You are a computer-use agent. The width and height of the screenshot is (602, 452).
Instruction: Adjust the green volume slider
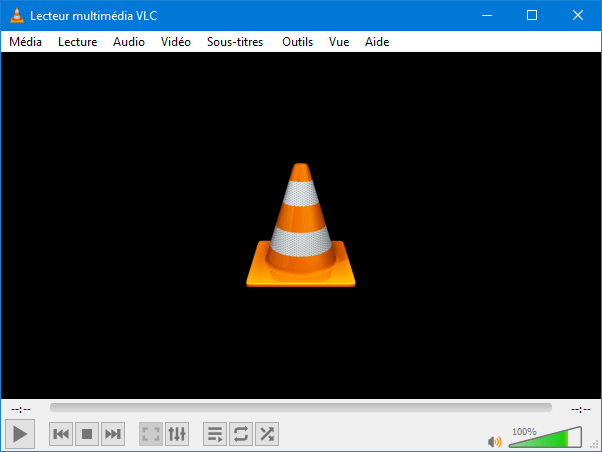[x=545, y=437]
